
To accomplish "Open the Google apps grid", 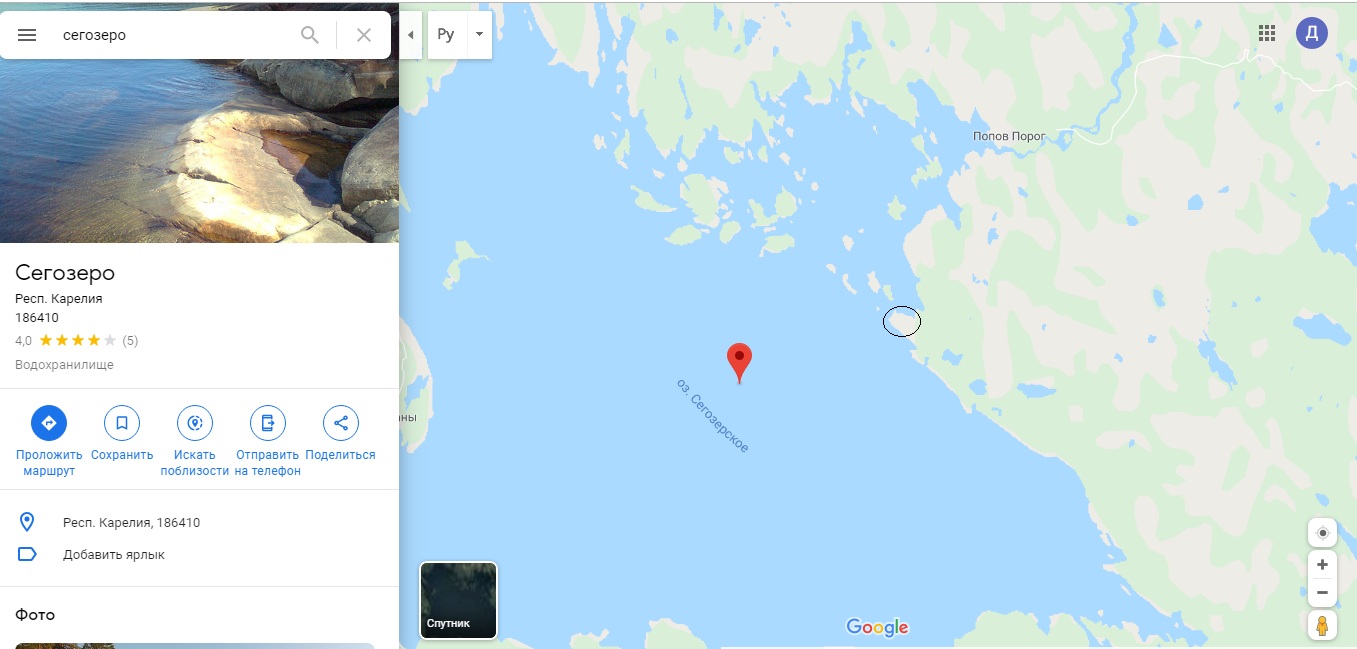I will click(x=1267, y=33).
